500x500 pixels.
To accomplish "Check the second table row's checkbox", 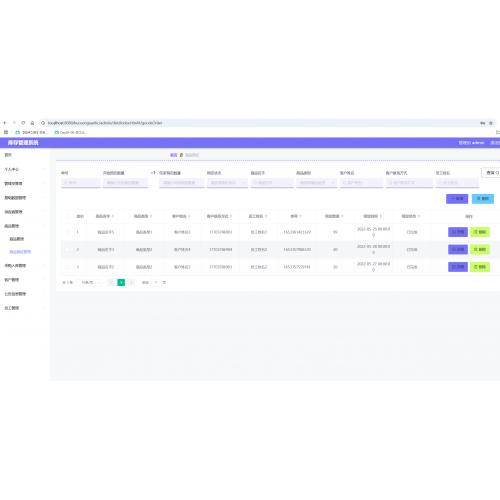I will [68, 249].
